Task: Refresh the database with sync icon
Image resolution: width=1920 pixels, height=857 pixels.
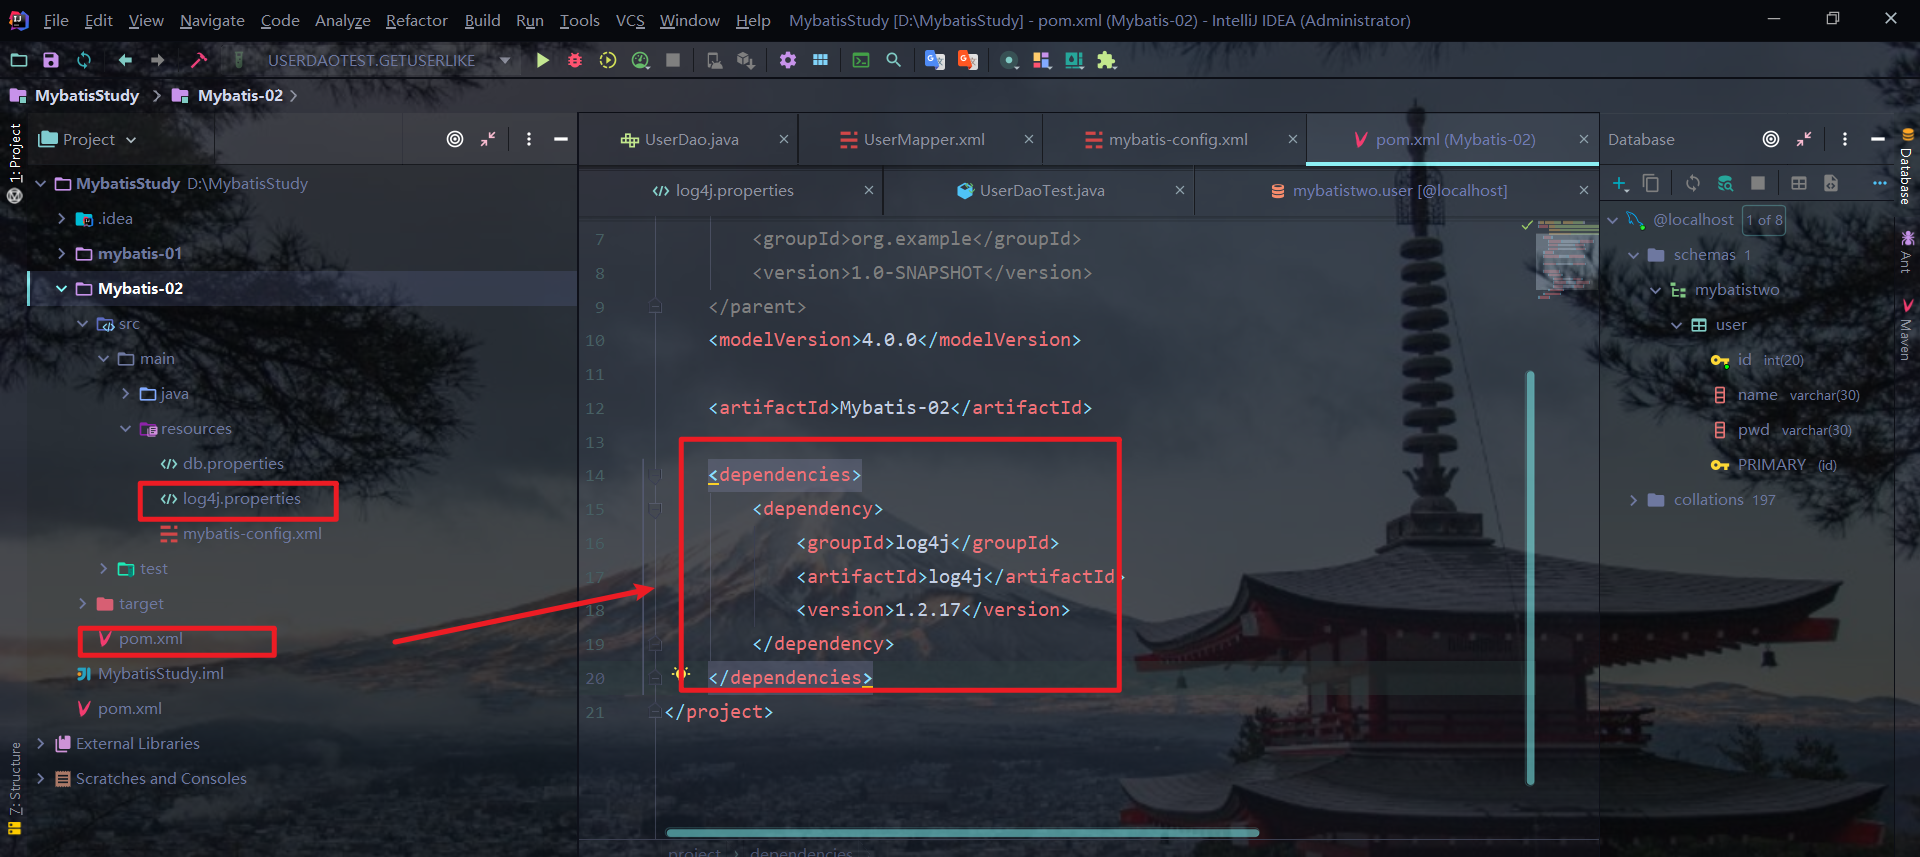Action: [1693, 183]
